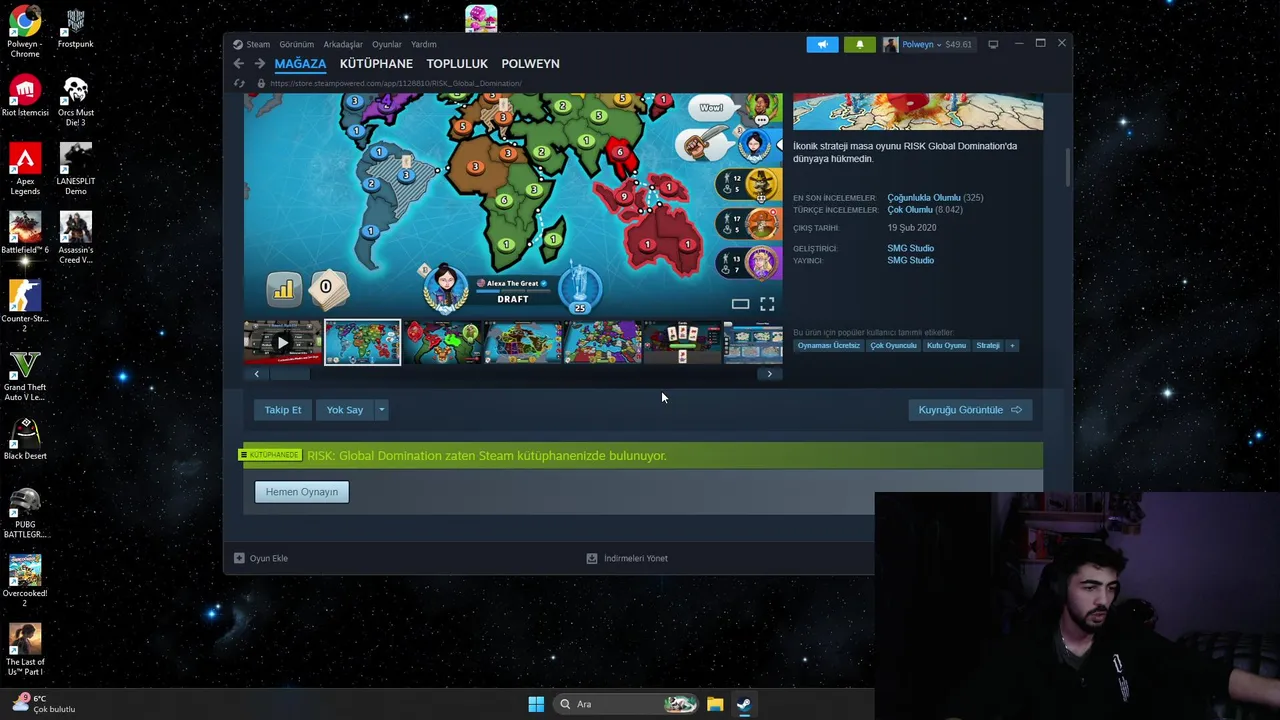
Task: Open the Görünüm menu
Action: (x=296, y=44)
